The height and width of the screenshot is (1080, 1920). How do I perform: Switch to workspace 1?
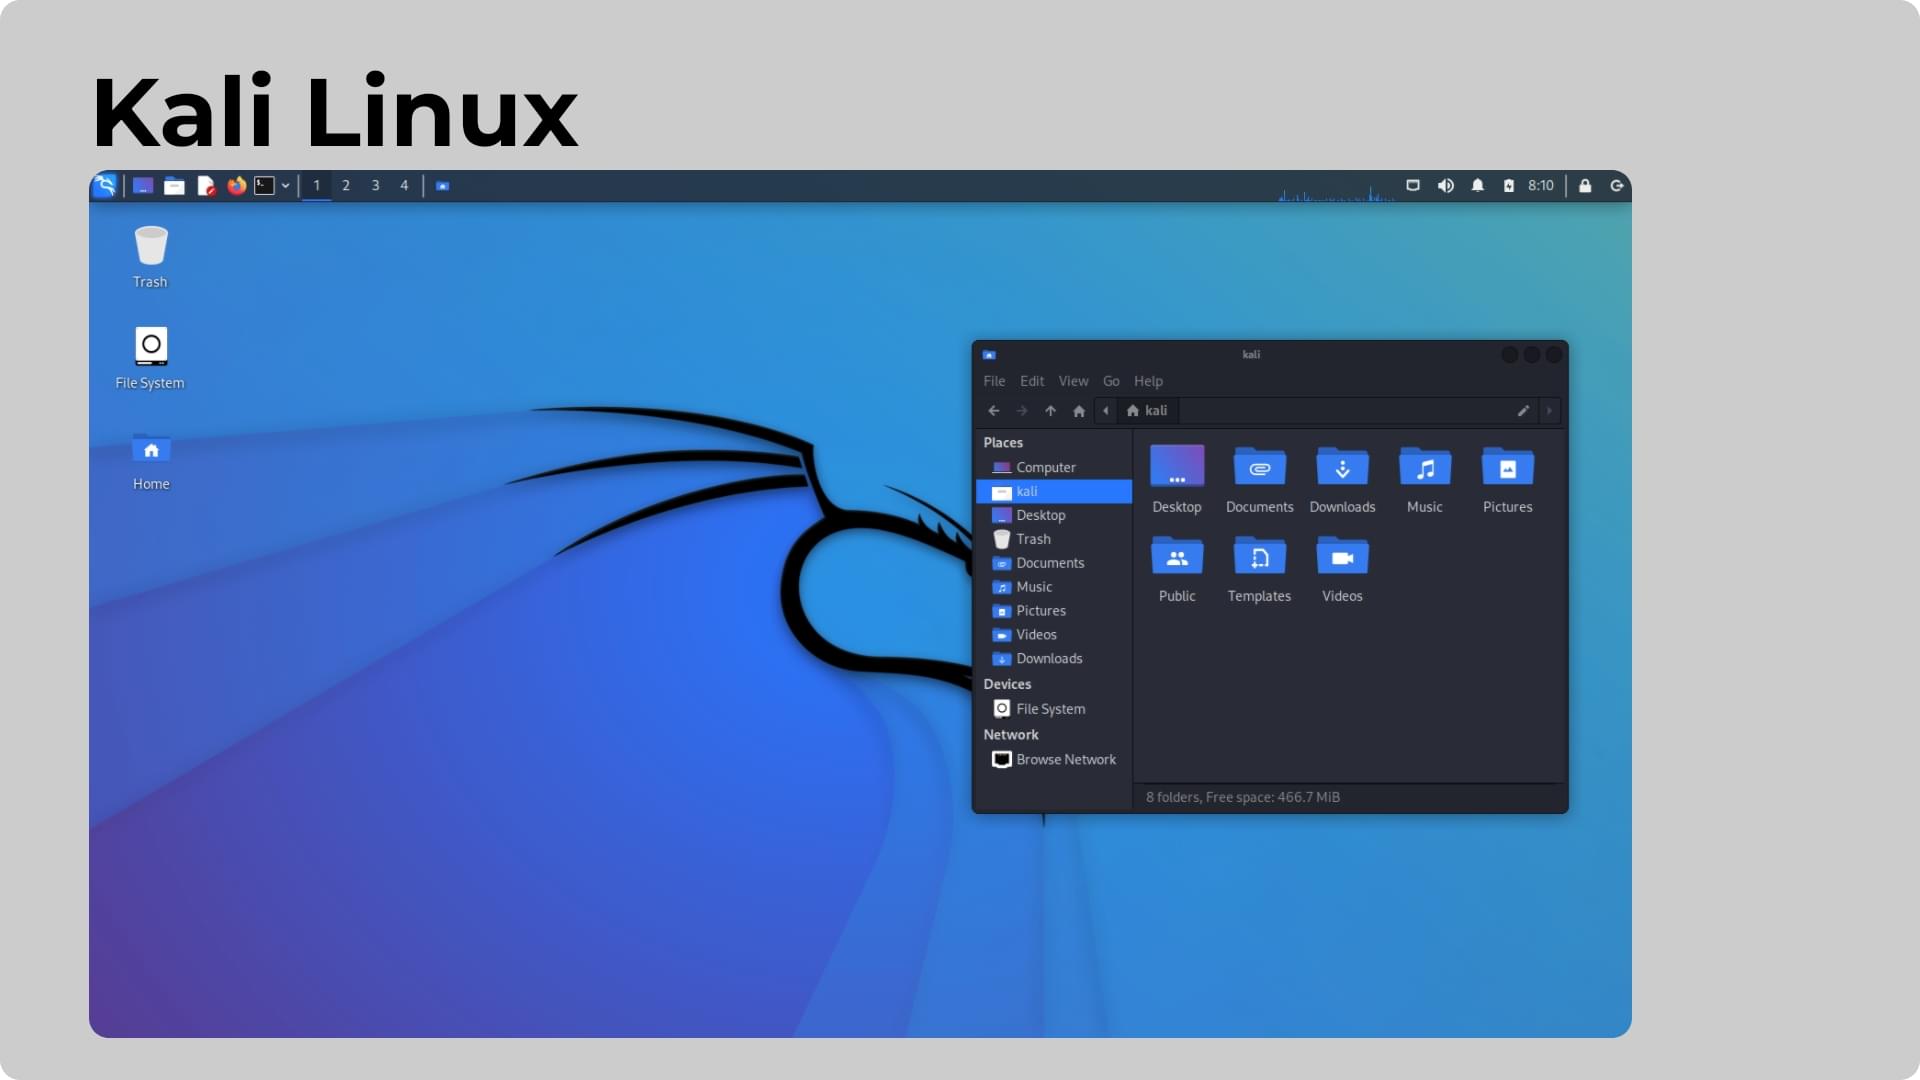pos(317,186)
